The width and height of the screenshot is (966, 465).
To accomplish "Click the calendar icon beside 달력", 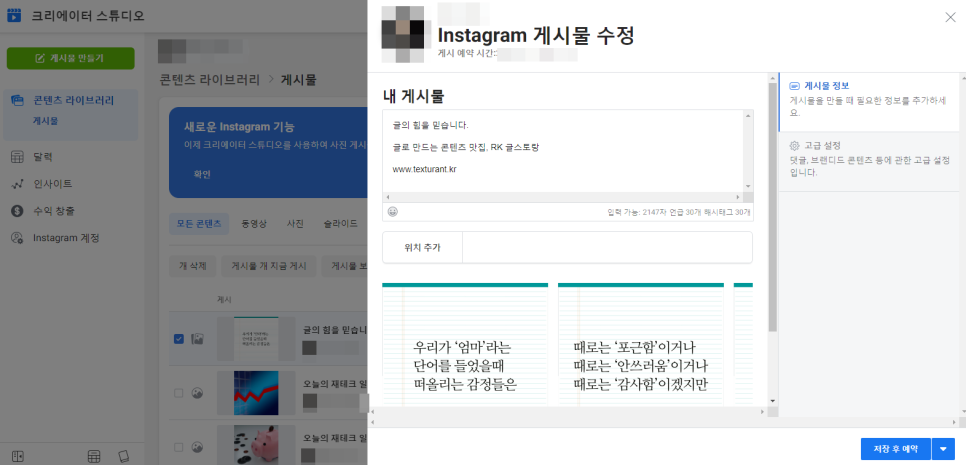I will (17, 157).
